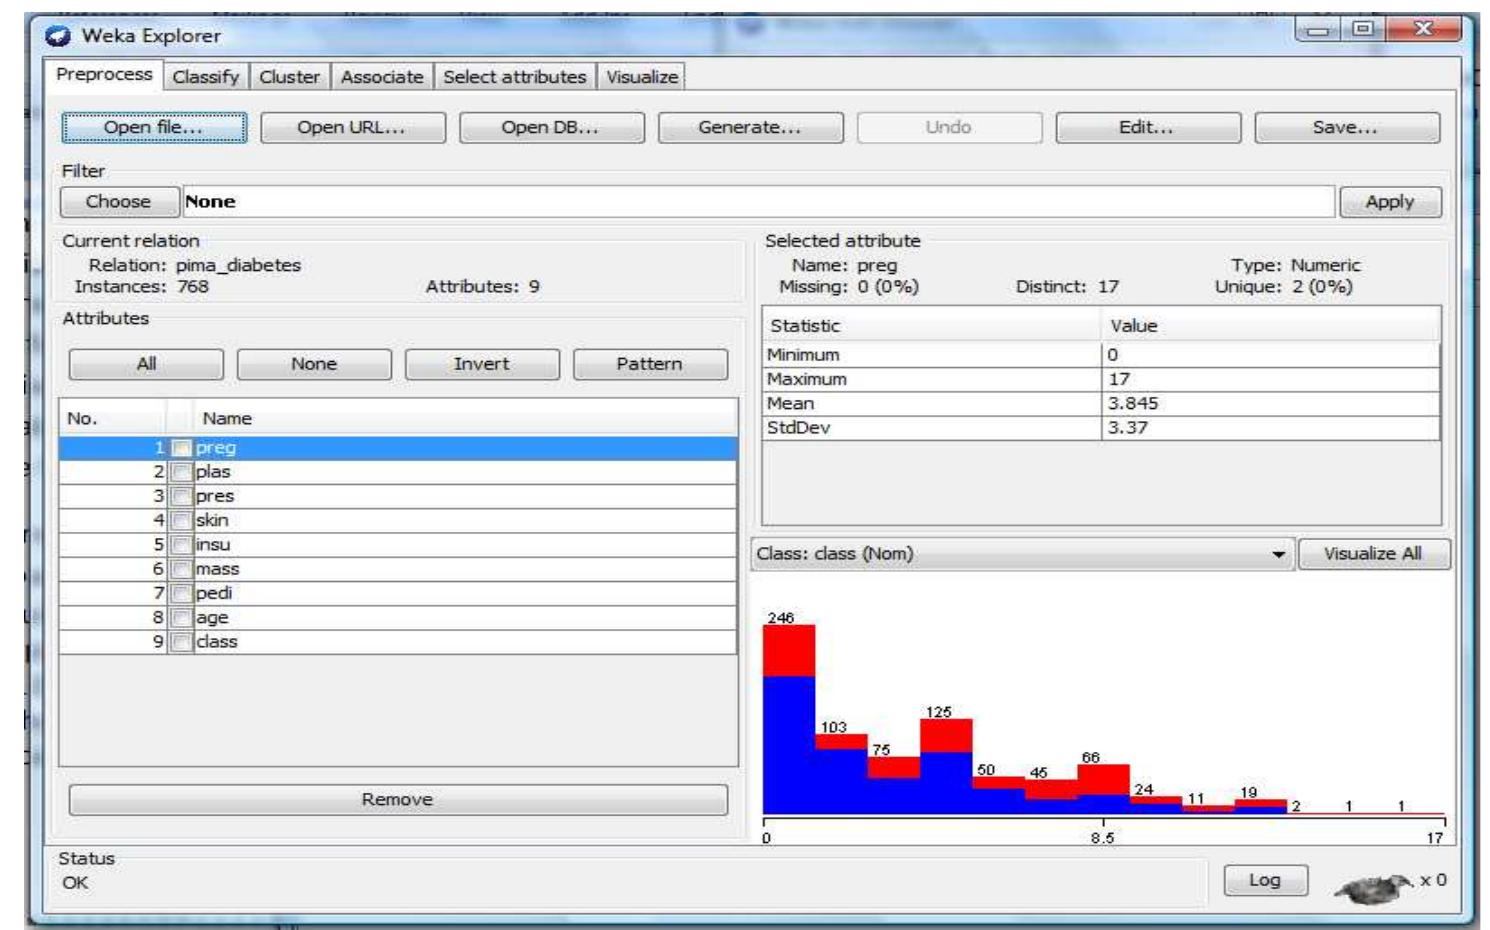Click the Visualize All button

pyautogui.click(x=1373, y=554)
